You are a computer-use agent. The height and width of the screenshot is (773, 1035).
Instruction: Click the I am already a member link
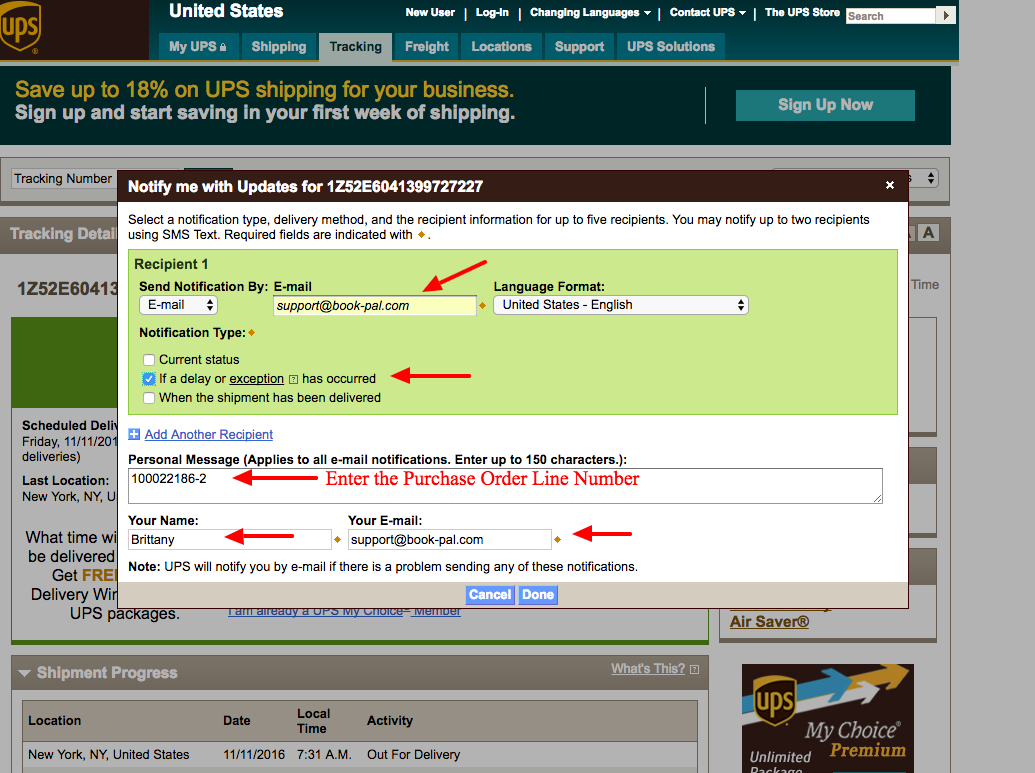(x=345, y=613)
